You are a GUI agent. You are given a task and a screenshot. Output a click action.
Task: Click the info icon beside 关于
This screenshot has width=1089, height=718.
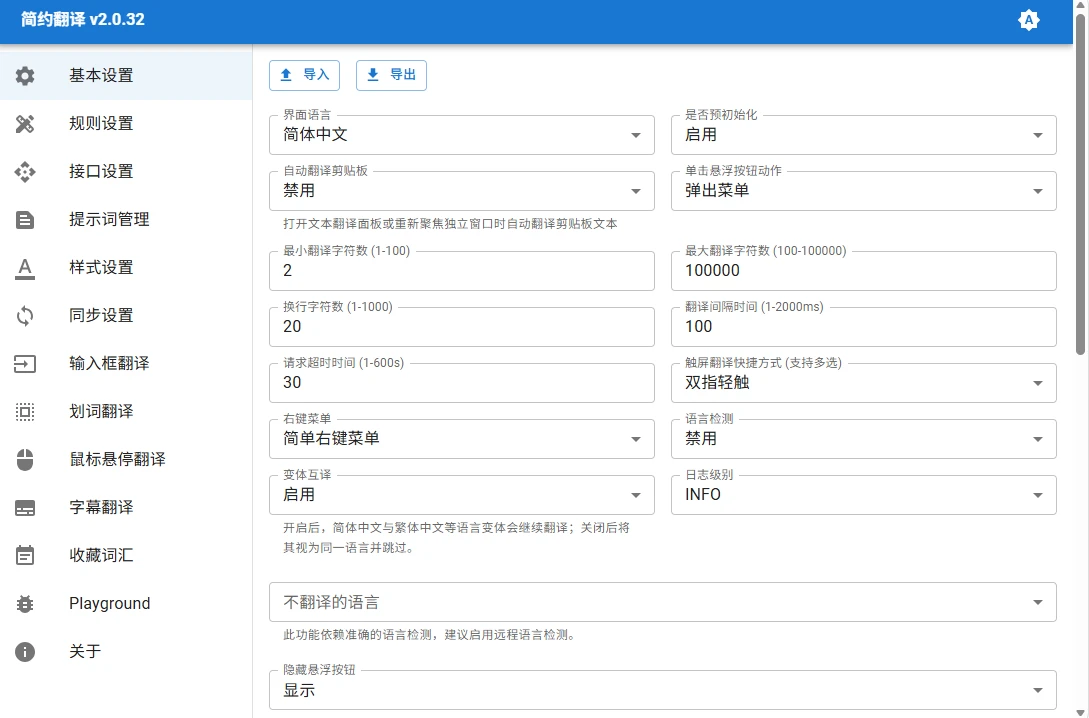[x=25, y=651]
